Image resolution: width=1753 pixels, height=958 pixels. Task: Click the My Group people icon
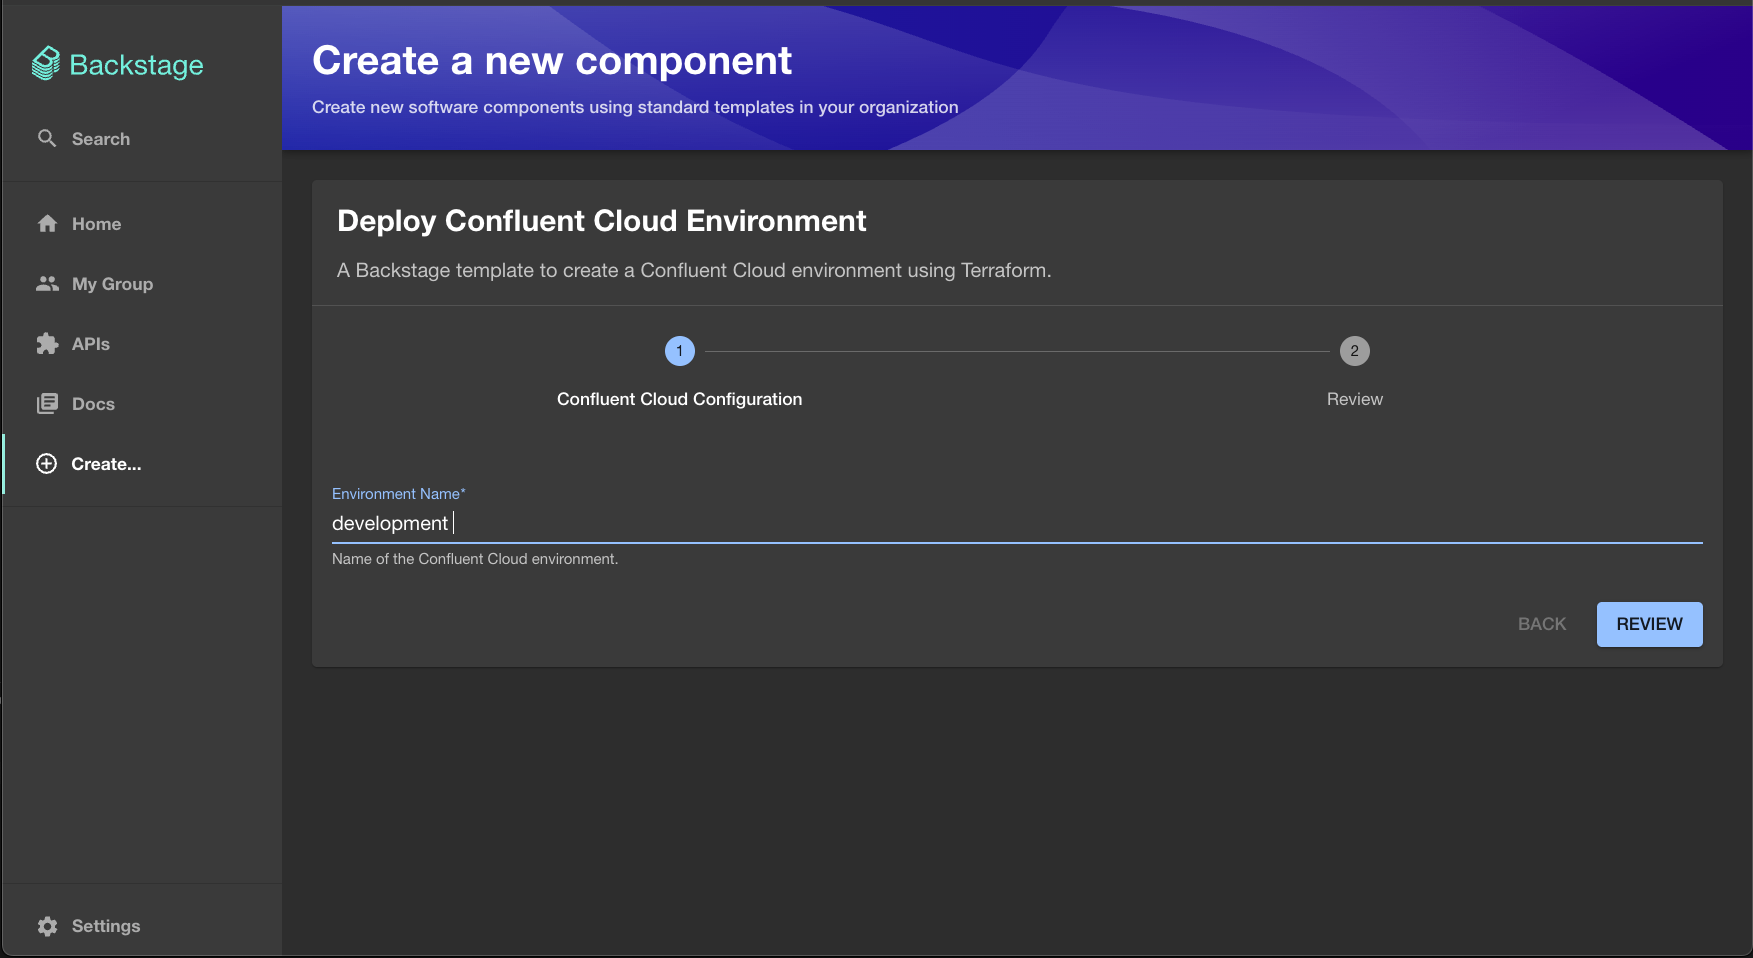(x=47, y=284)
